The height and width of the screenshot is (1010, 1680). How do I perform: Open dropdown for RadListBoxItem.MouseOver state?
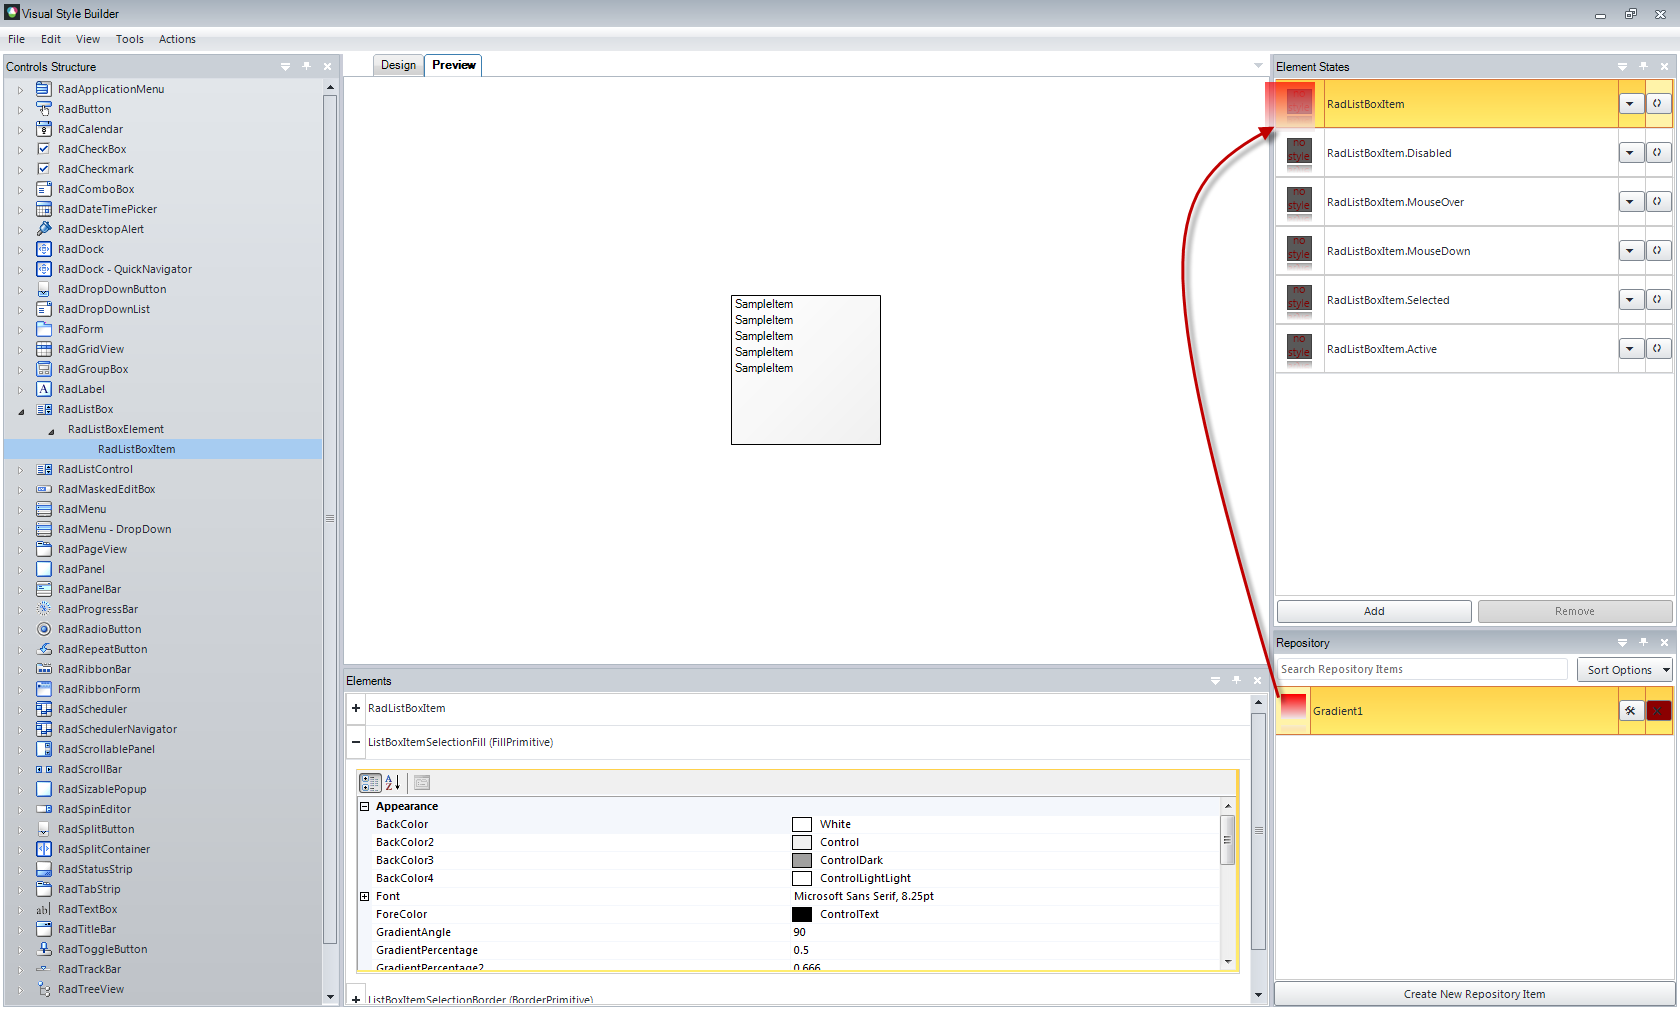pyautogui.click(x=1631, y=202)
